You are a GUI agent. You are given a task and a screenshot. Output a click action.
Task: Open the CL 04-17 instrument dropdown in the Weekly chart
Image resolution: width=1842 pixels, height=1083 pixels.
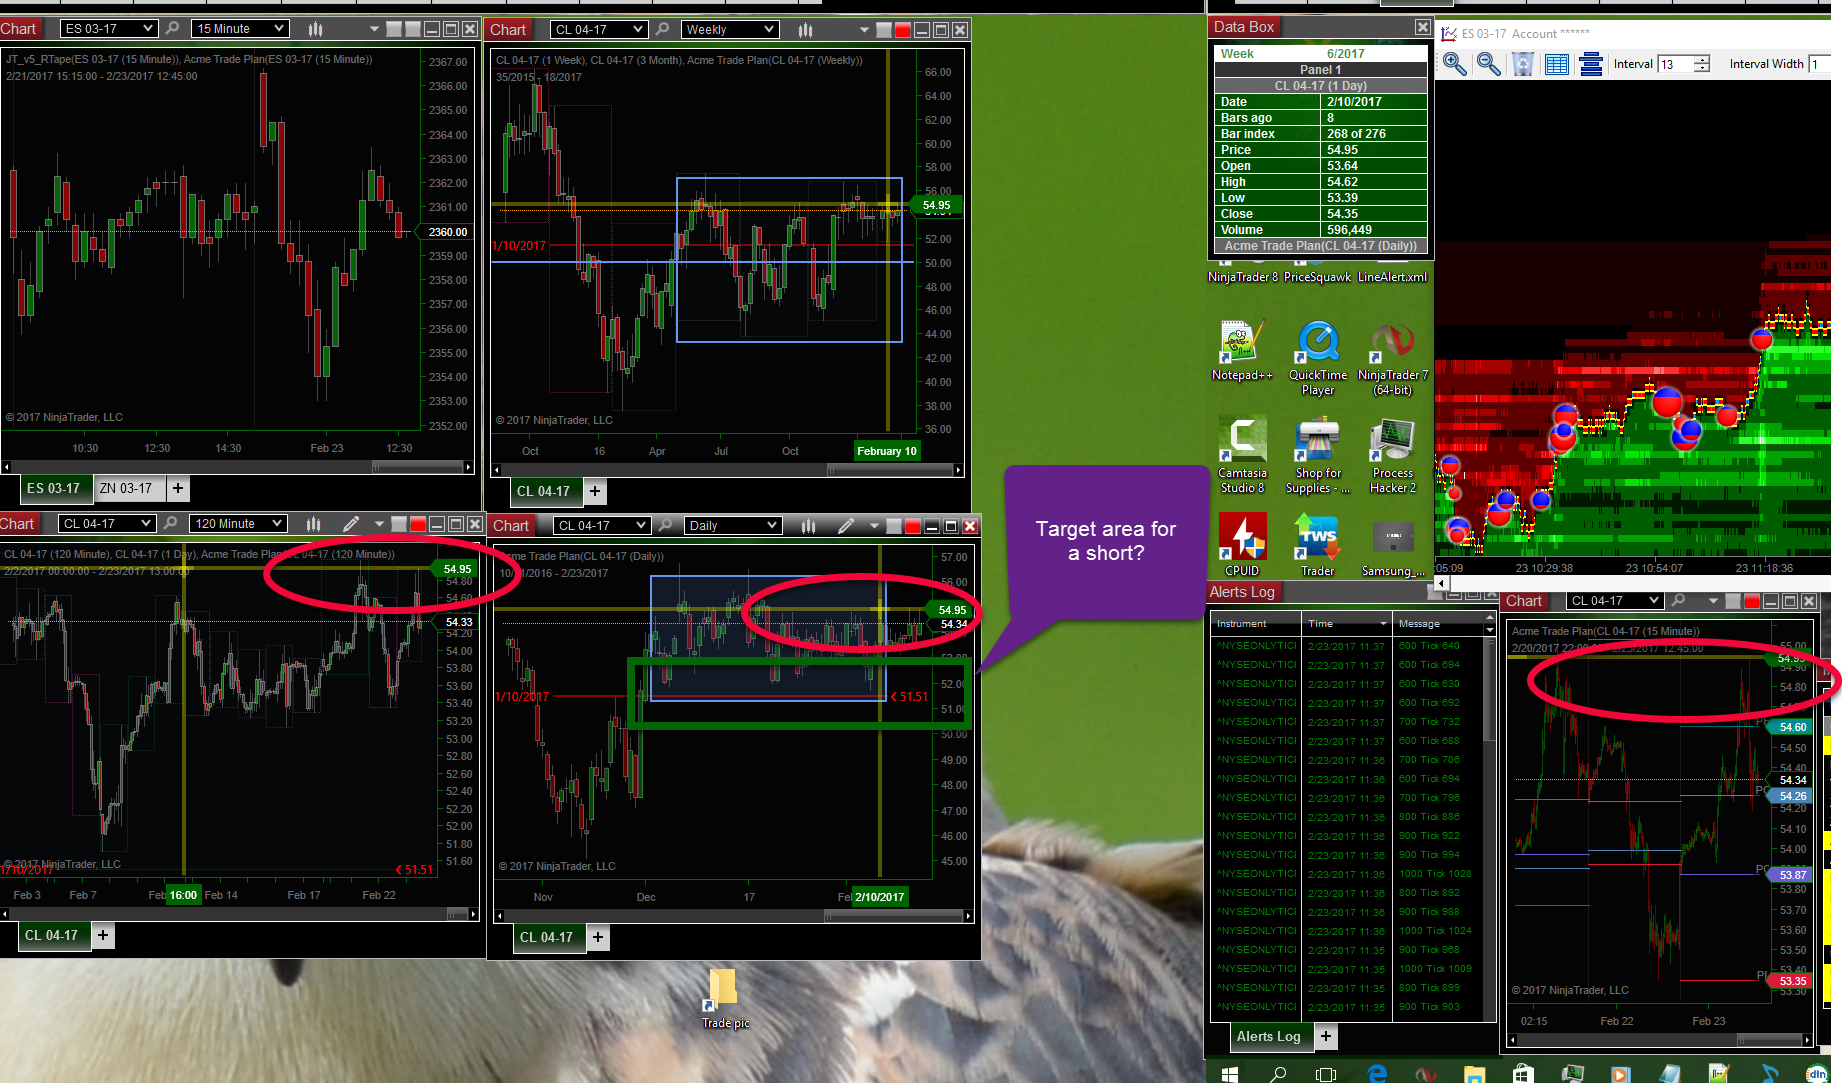(x=599, y=30)
